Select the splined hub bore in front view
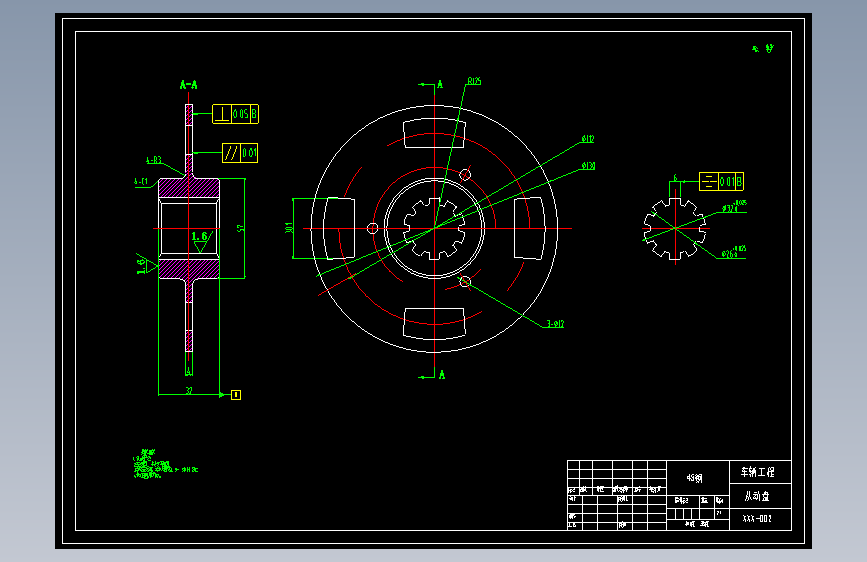This screenshot has width=867, height=562. click(x=435, y=228)
